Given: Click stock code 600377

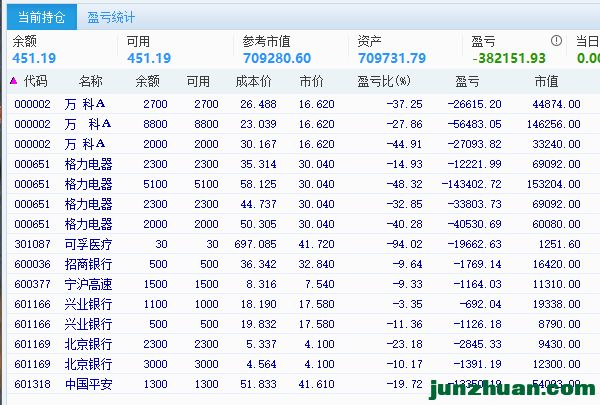Looking at the screenshot, I should pos(32,284).
